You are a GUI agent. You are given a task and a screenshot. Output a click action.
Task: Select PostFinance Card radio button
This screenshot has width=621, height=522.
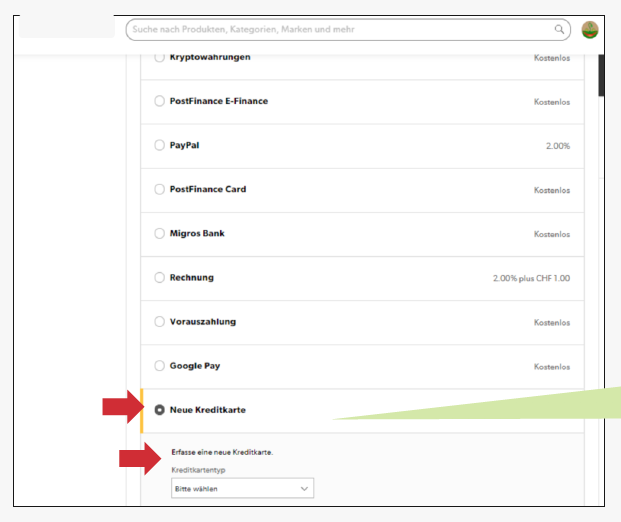159,189
